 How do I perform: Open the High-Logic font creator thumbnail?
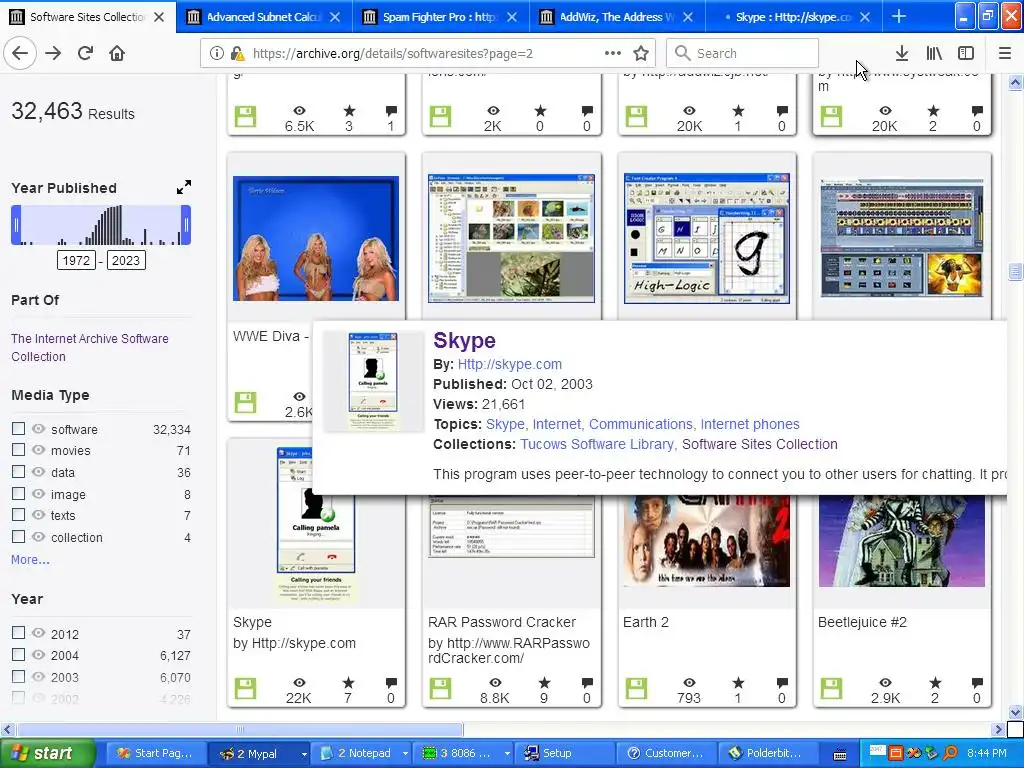click(707, 238)
